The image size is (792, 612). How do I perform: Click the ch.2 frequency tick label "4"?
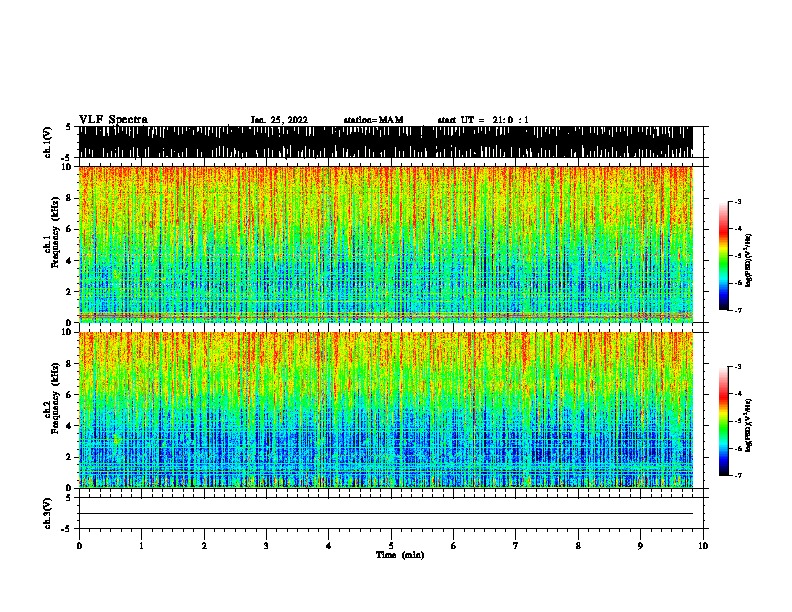[69, 426]
